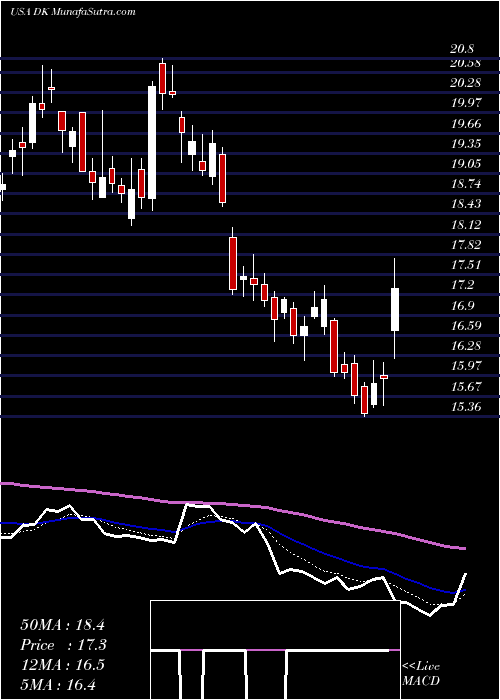Click the red gap-down candle under 18.12
This screenshot has height=700, width=500.
coord(233,263)
